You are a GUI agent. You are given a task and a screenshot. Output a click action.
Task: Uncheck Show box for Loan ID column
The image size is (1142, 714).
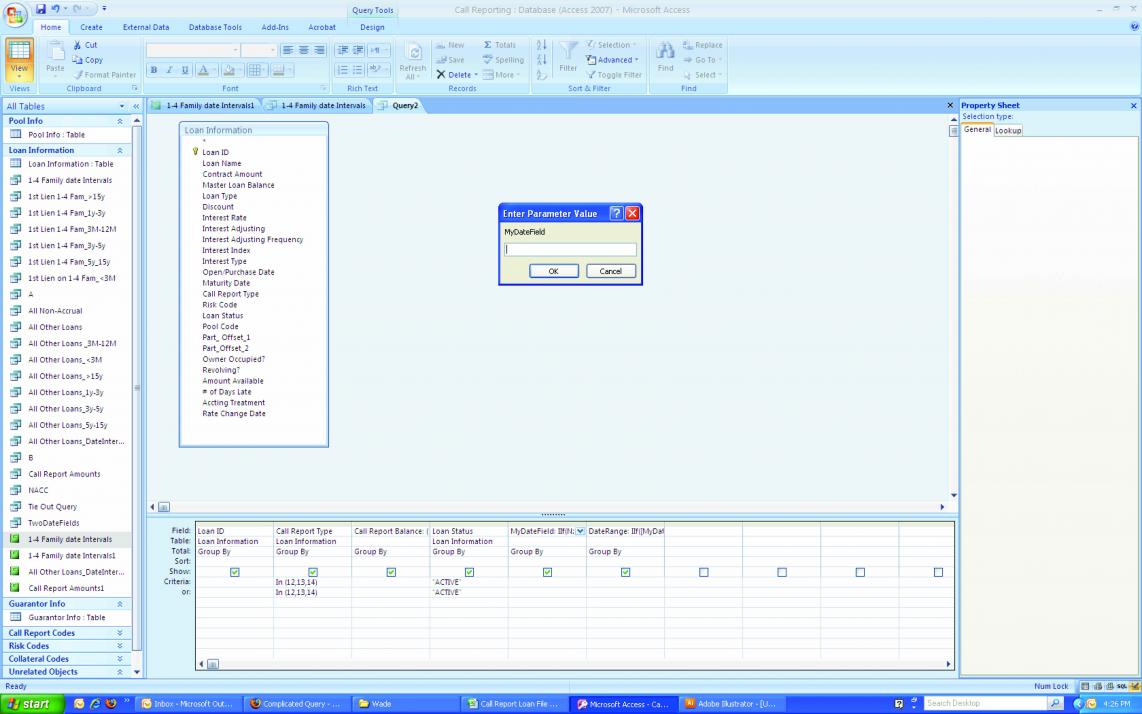point(235,572)
